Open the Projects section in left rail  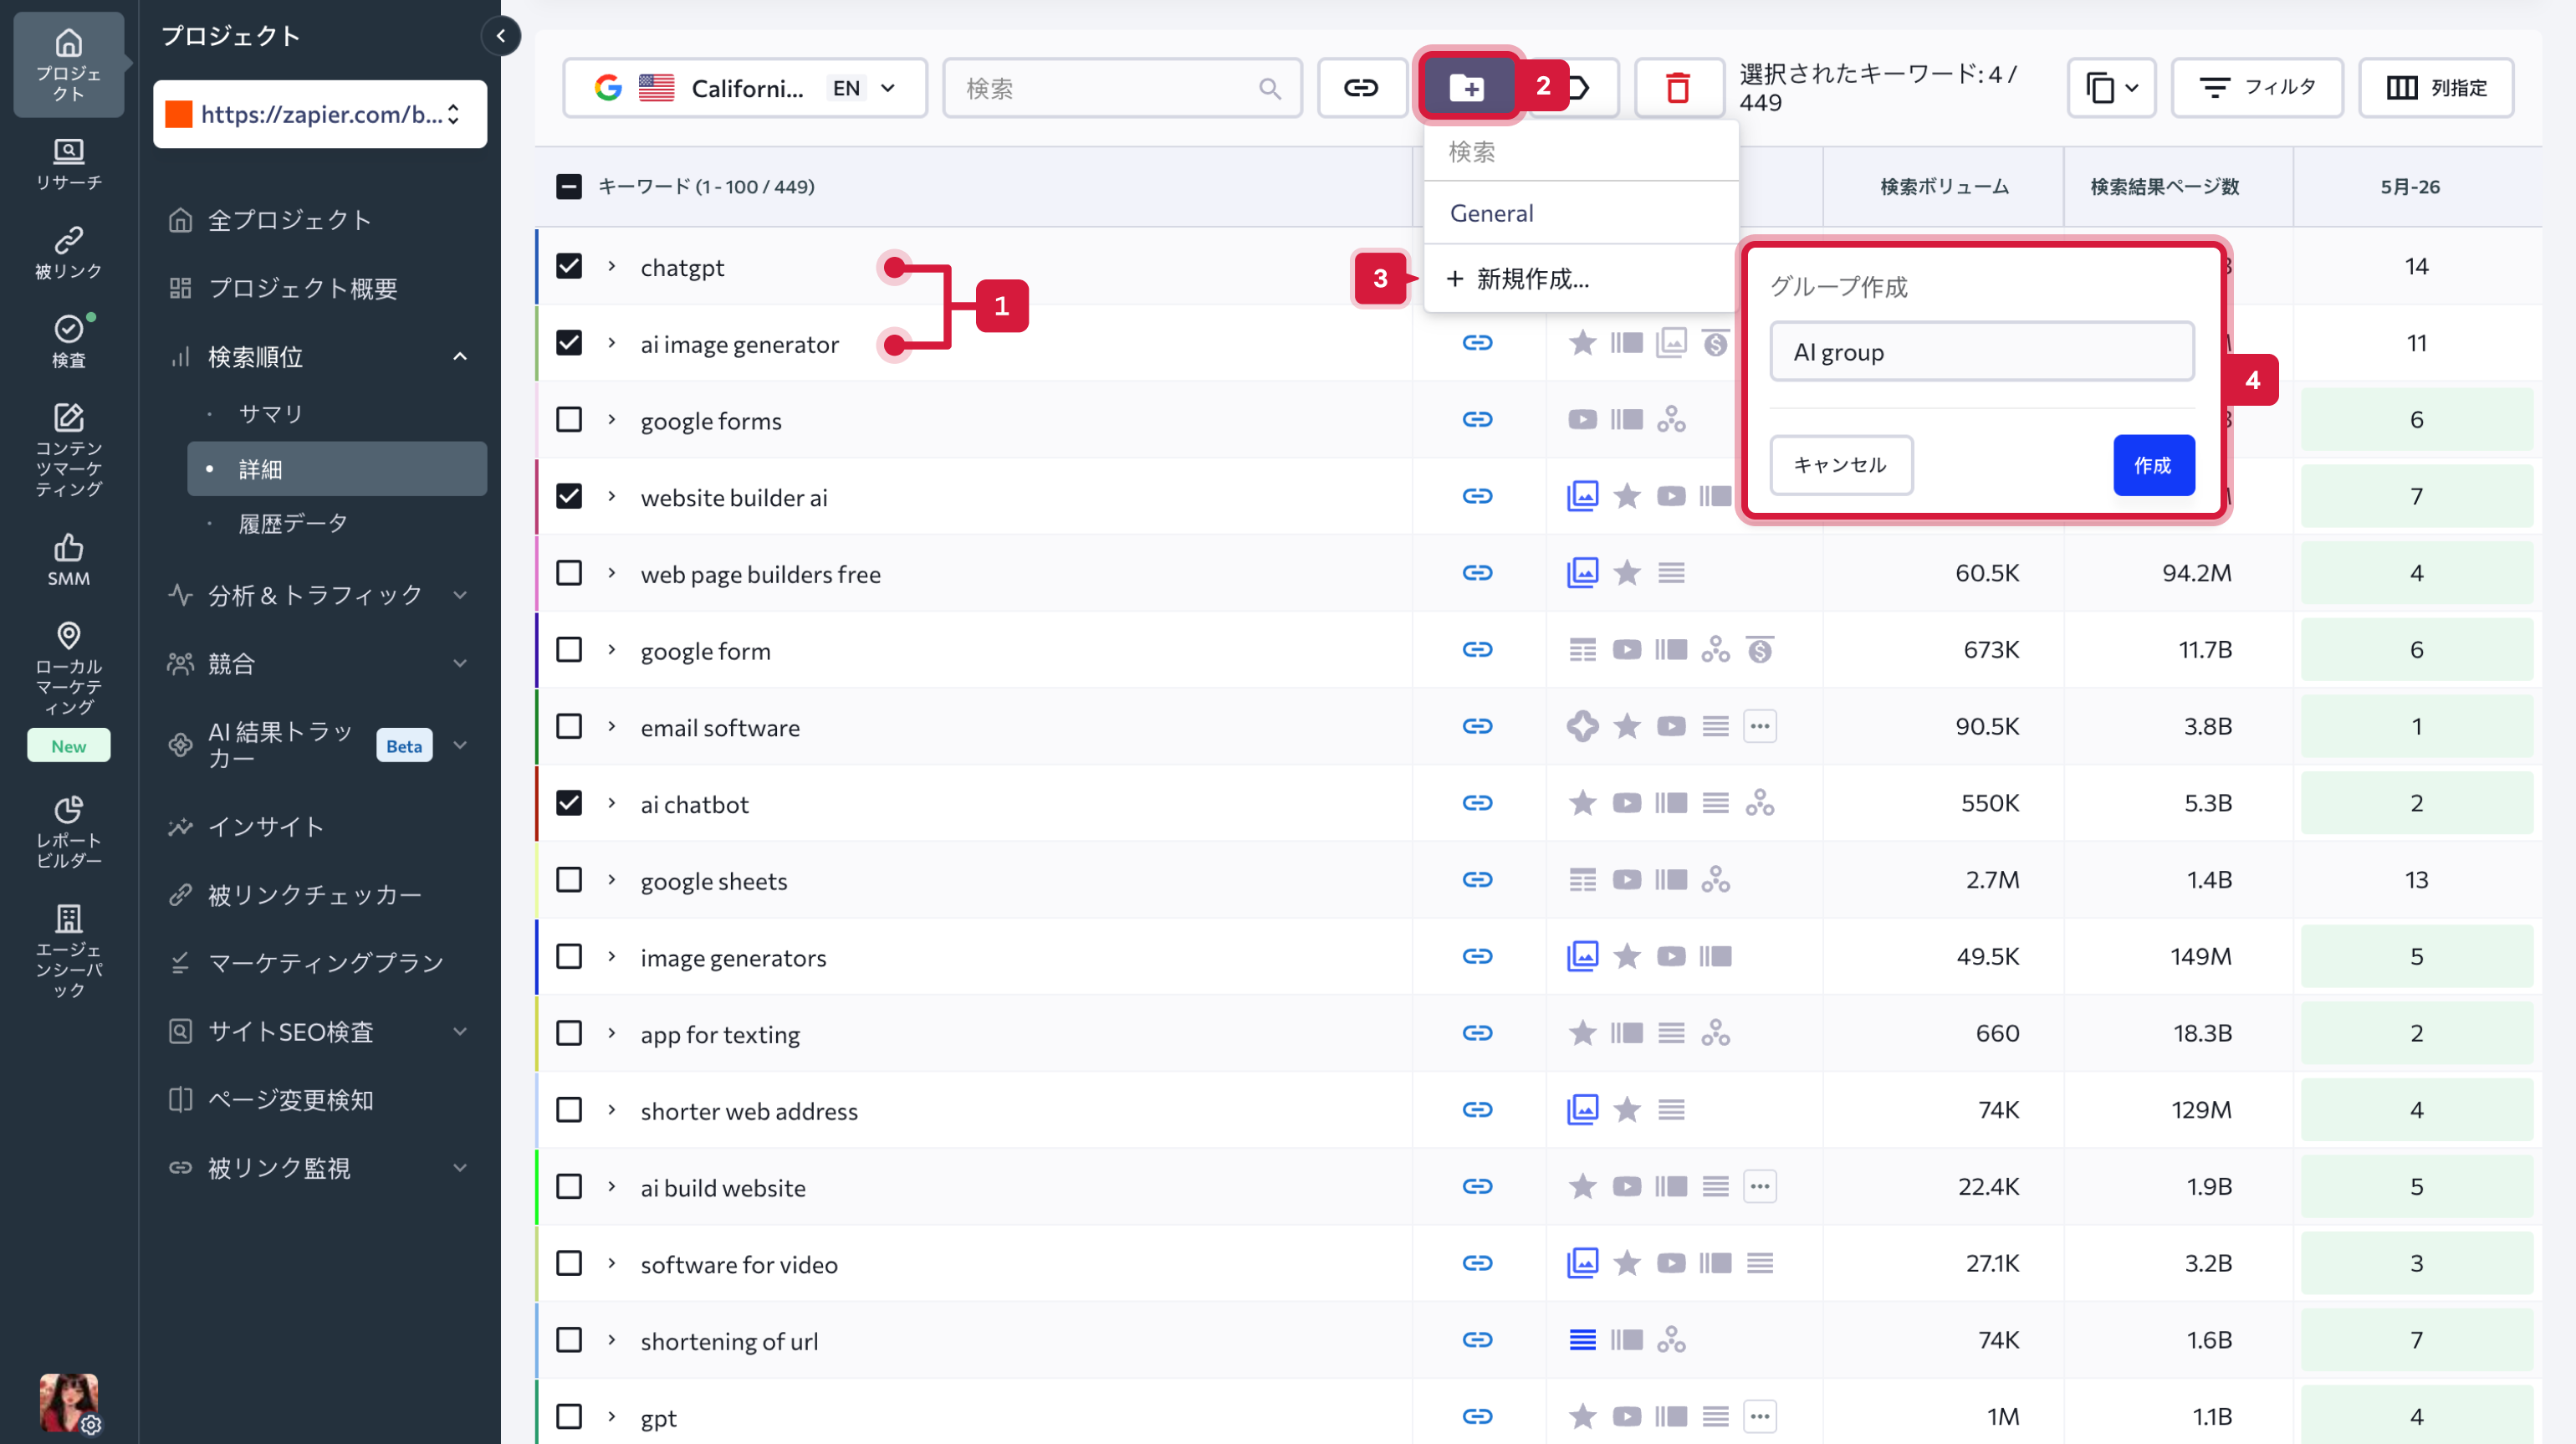pyautogui.click(x=68, y=64)
